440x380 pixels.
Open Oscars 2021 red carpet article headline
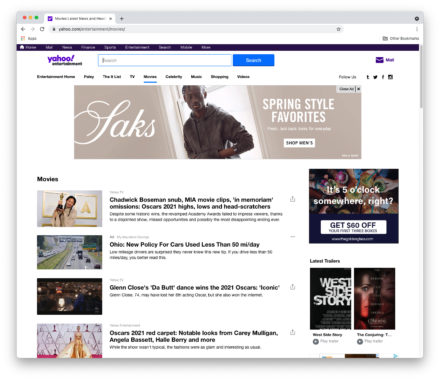(x=194, y=336)
